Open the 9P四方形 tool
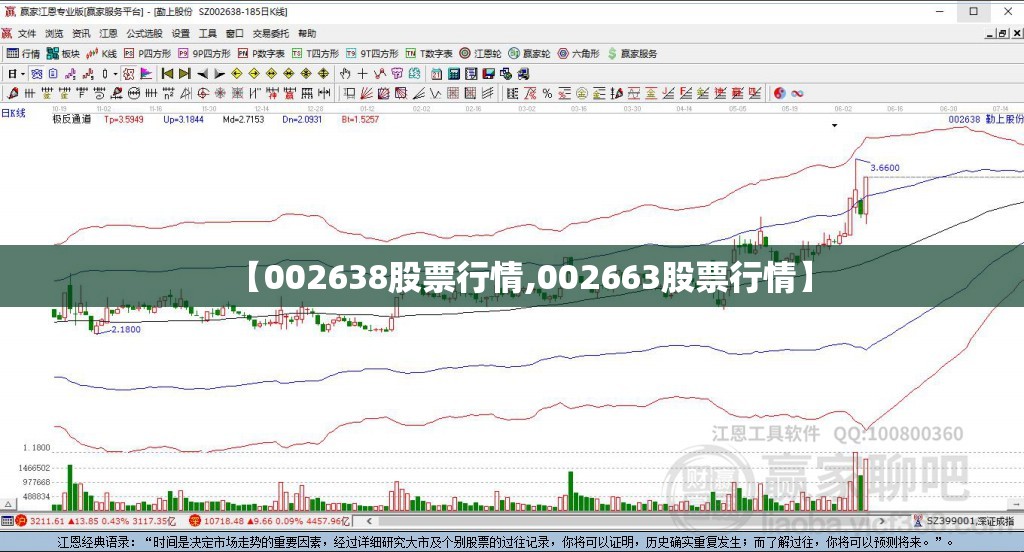1024x552 pixels. click(x=204, y=54)
